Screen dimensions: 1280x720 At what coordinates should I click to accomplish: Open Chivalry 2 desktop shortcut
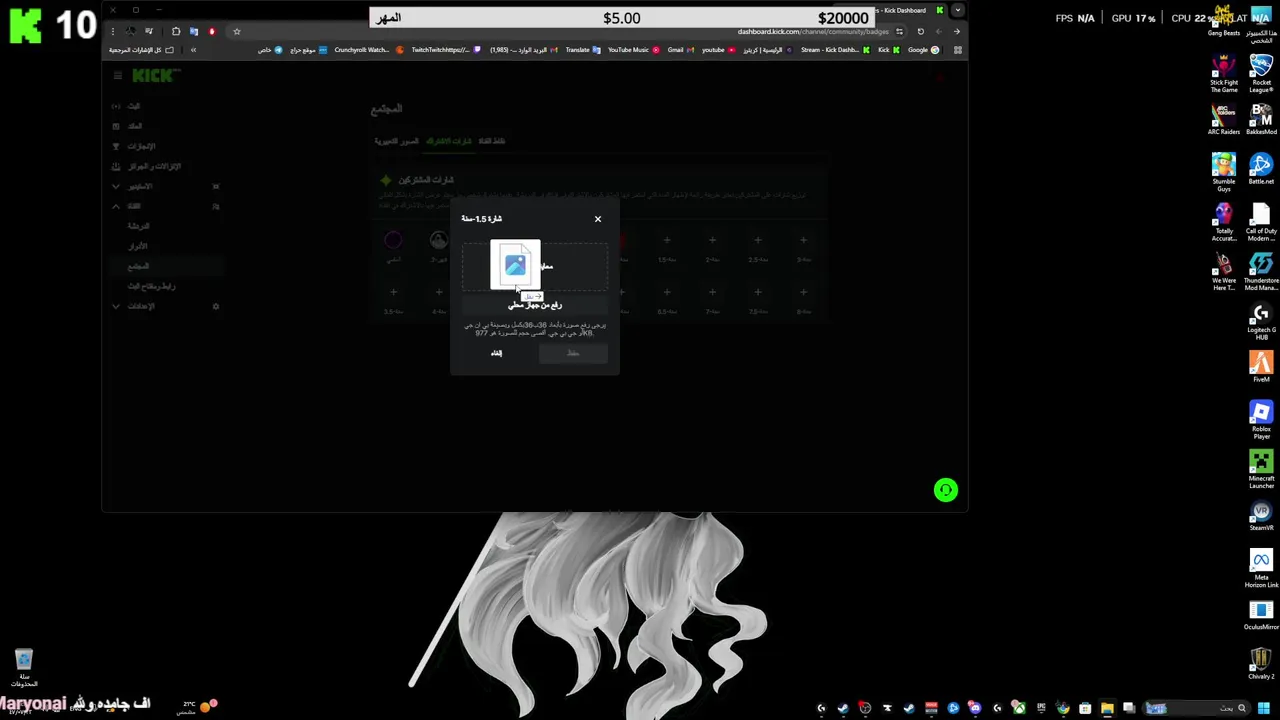pyautogui.click(x=1261, y=664)
